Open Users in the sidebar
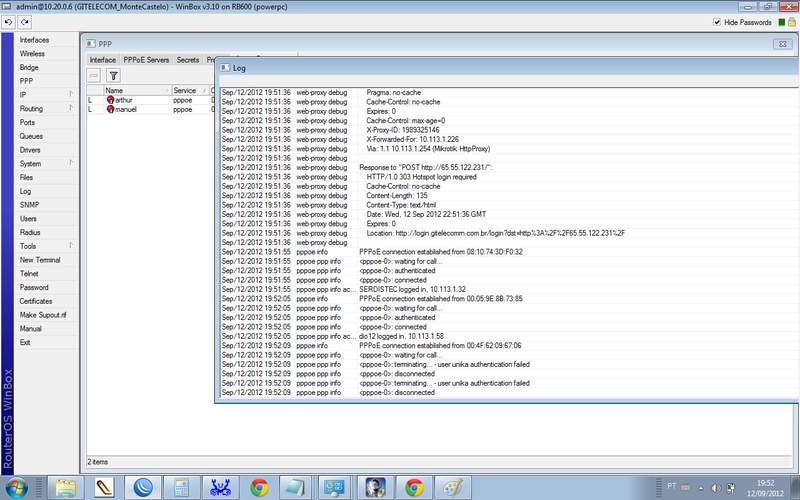 coord(28,218)
